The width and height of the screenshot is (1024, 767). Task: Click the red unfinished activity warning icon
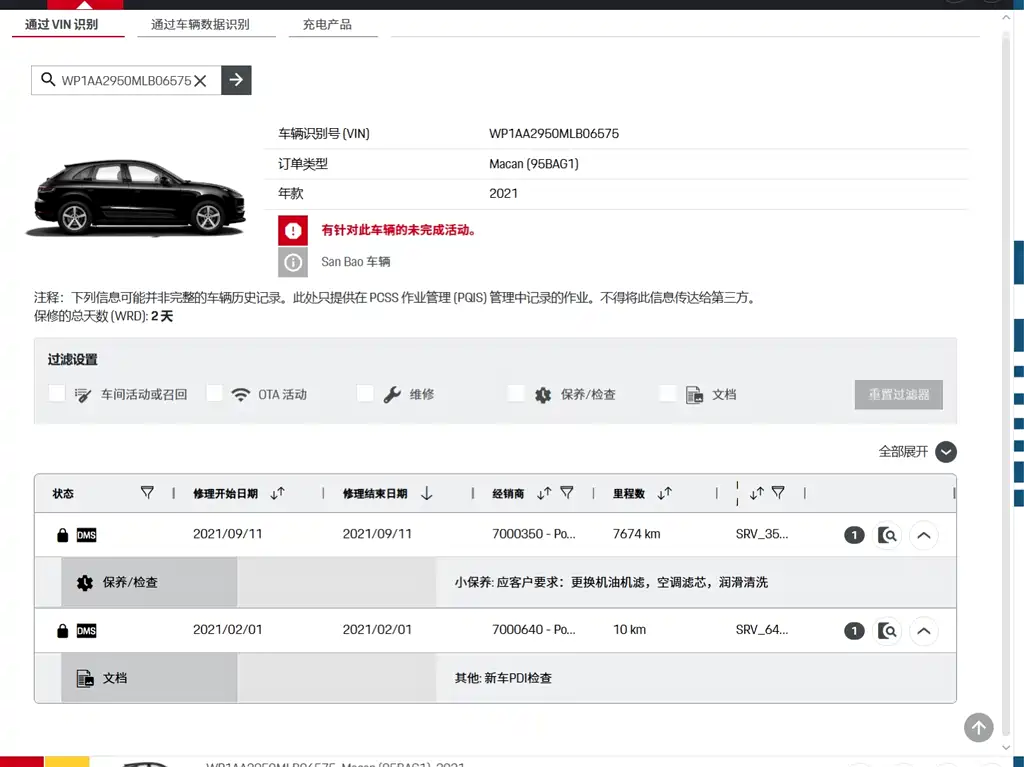click(293, 230)
